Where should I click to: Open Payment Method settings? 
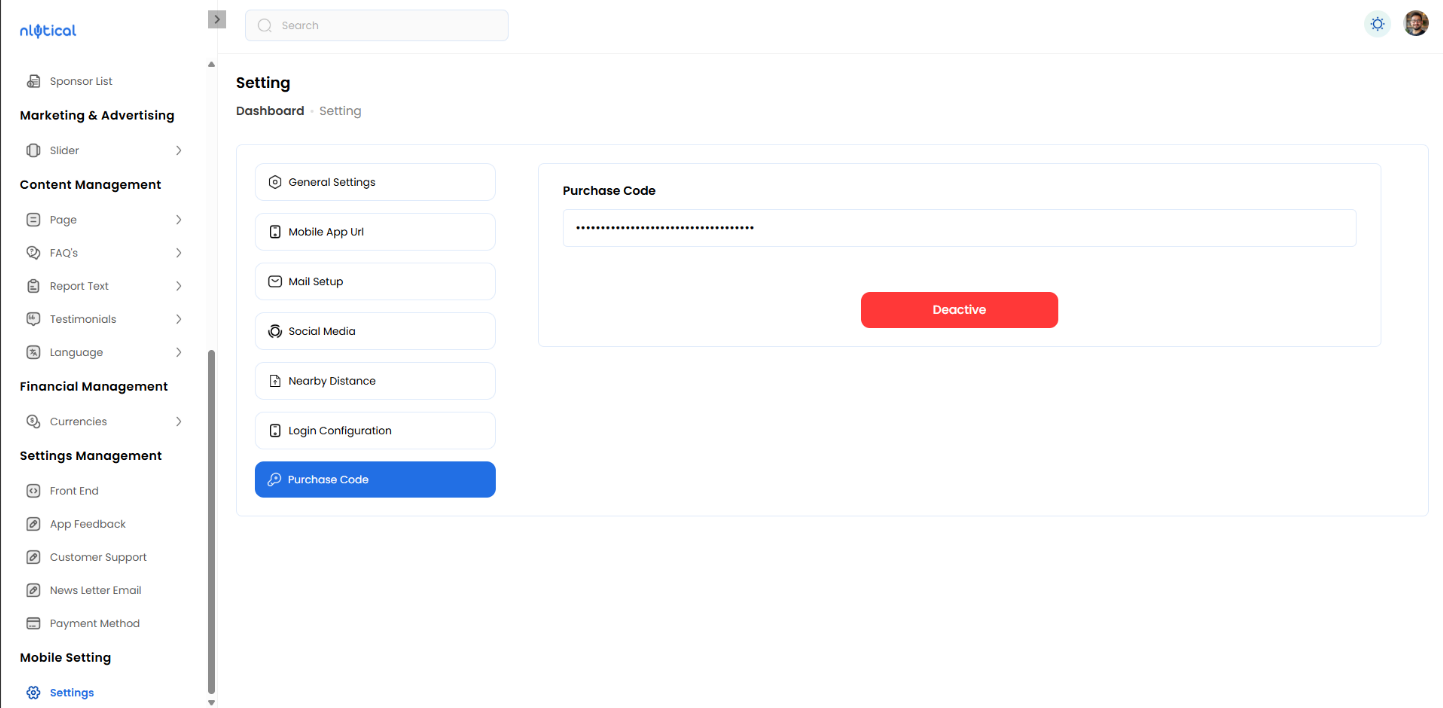point(94,623)
